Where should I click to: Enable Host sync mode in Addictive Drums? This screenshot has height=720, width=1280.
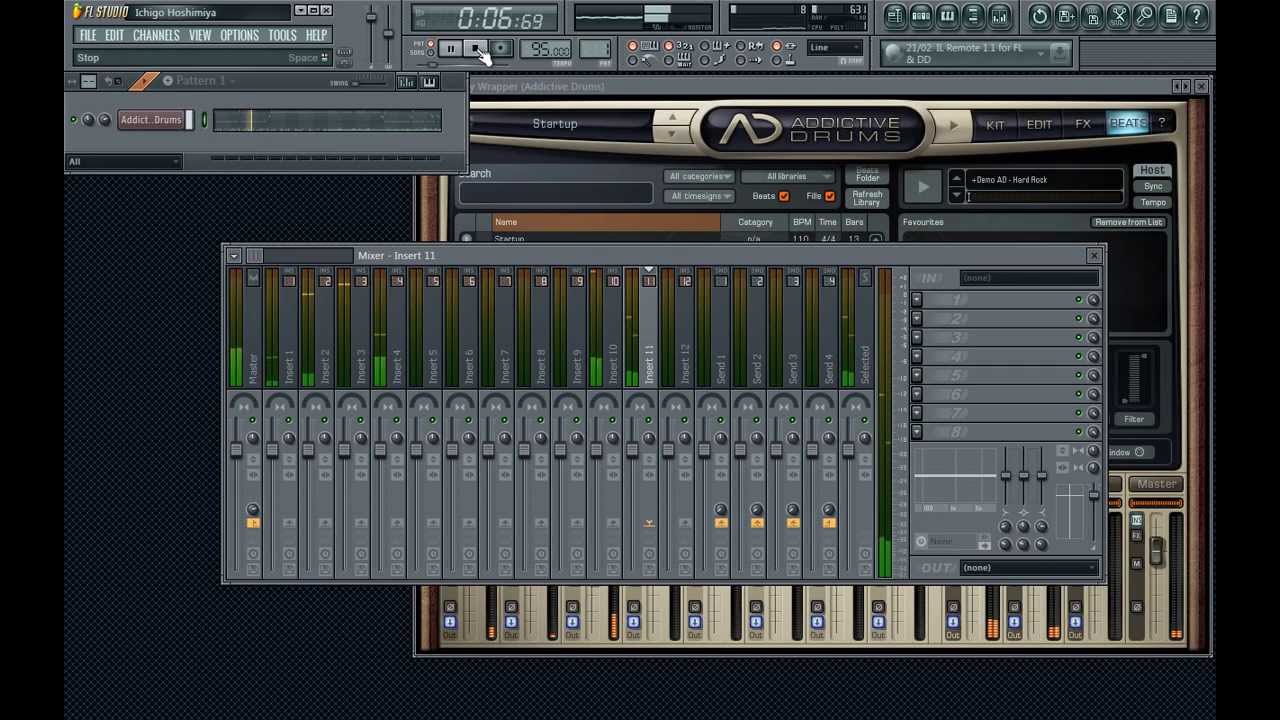(x=1152, y=171)
